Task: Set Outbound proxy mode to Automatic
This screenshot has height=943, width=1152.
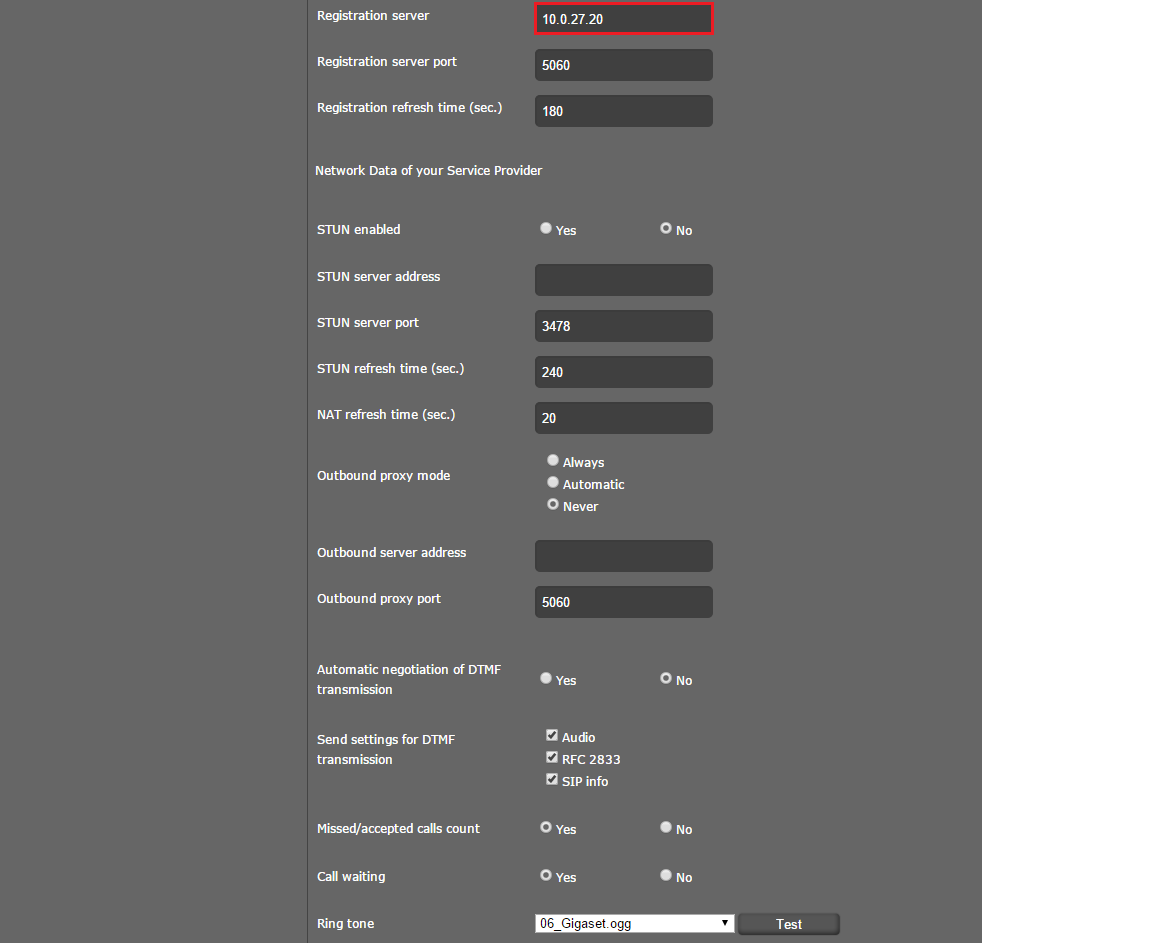Action: pos(553,483)
